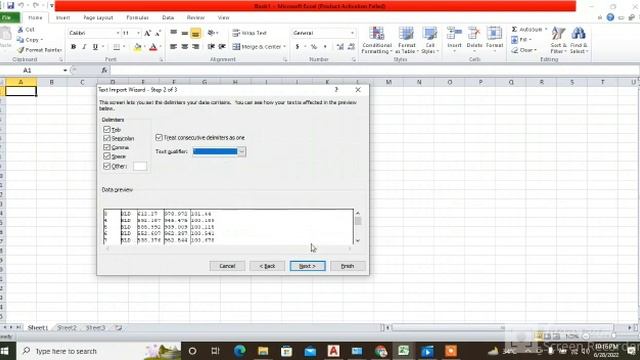Open File Explorer from taskbar
Image resolution: width=640 pixels, height=360 pixels.
pyautogui.click(x=263, y=351)
